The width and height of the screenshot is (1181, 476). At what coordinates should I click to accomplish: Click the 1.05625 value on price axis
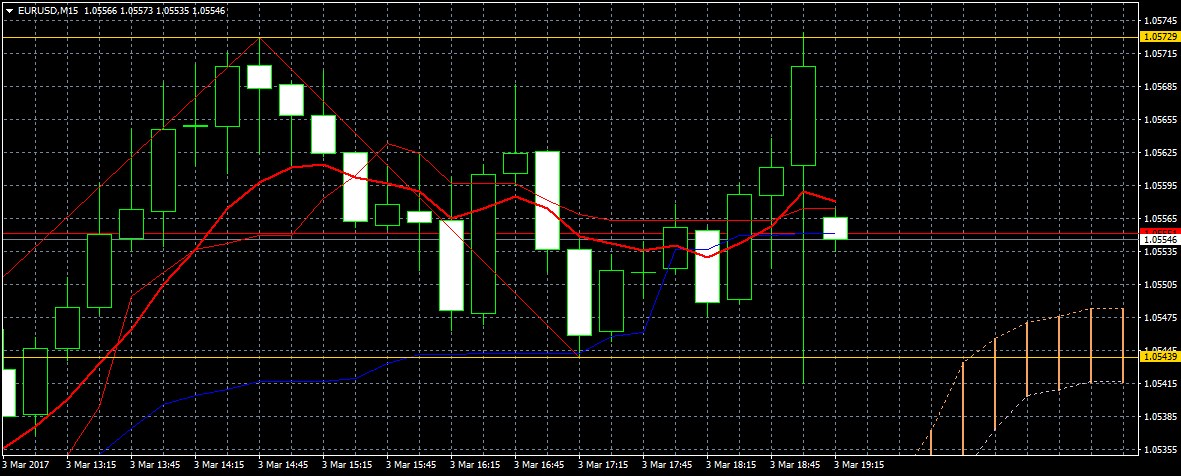1160,153
